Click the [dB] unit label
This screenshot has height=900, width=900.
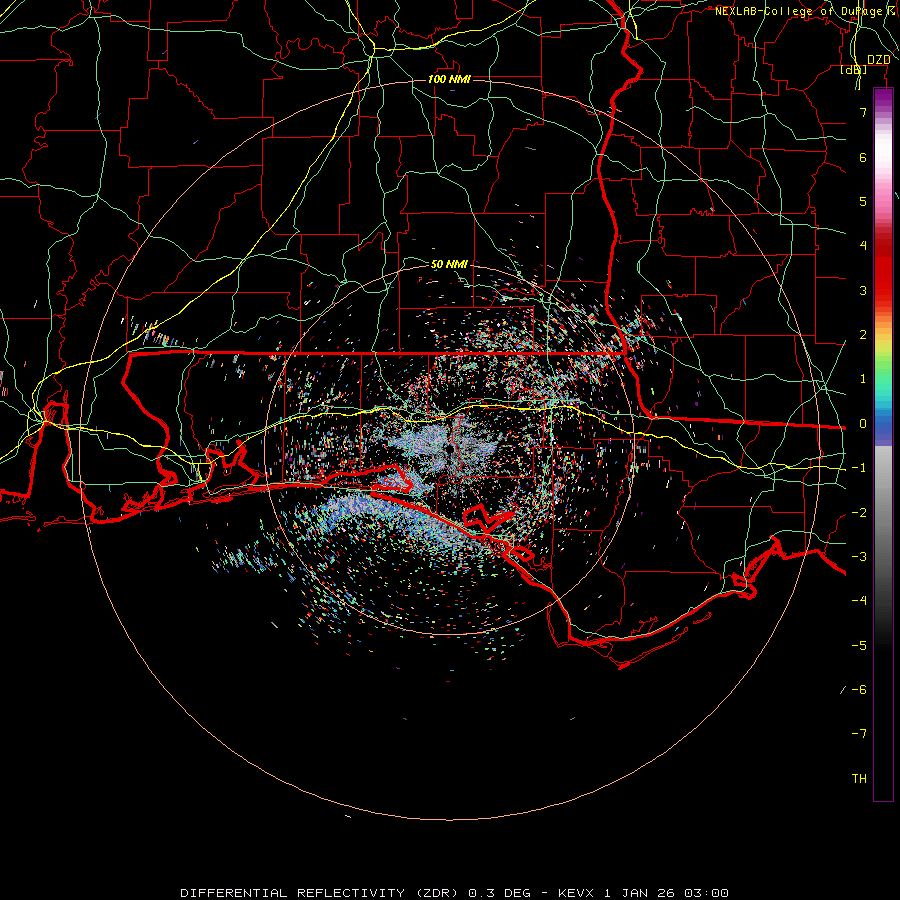(854, 69)
